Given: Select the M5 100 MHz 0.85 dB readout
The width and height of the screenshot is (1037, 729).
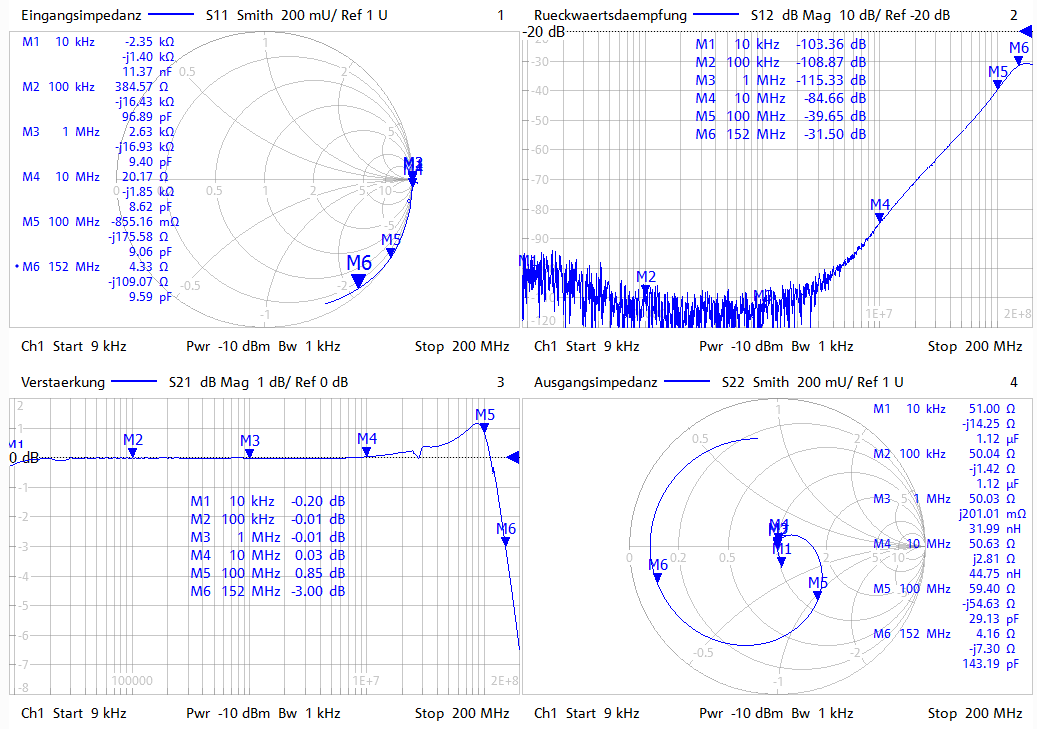Looking at the screenshot, I should [x=268, y=573].
